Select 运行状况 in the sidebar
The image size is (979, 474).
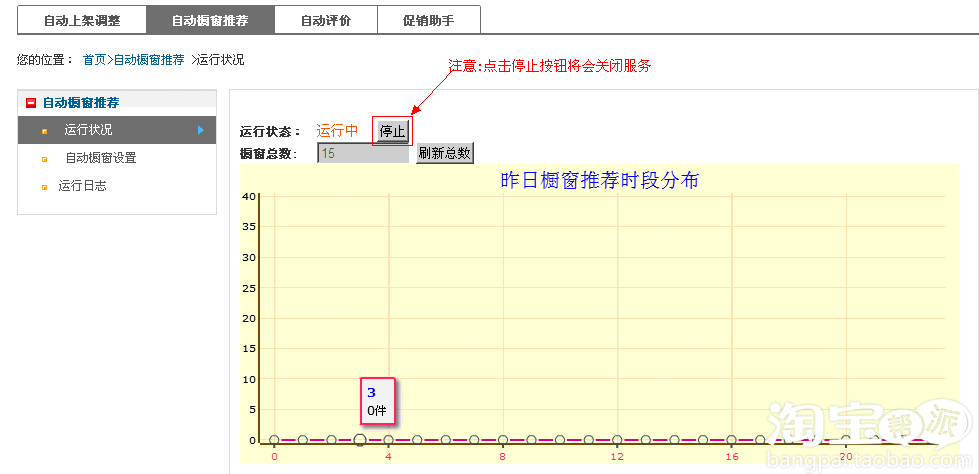point(117,130)
